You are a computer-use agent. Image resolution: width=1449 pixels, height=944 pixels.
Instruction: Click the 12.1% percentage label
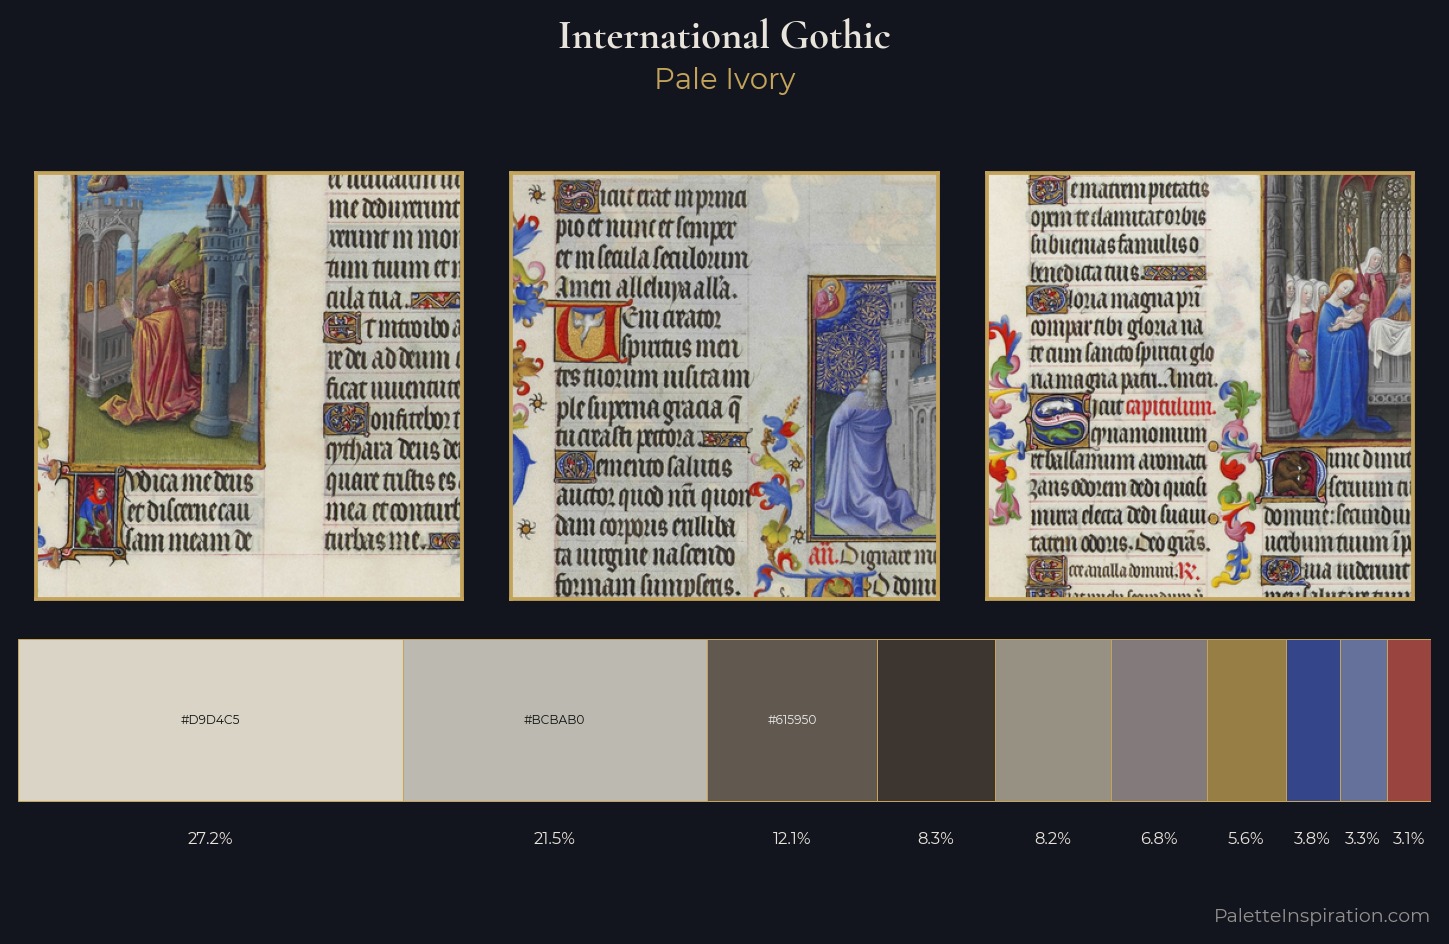coord(792,838)
